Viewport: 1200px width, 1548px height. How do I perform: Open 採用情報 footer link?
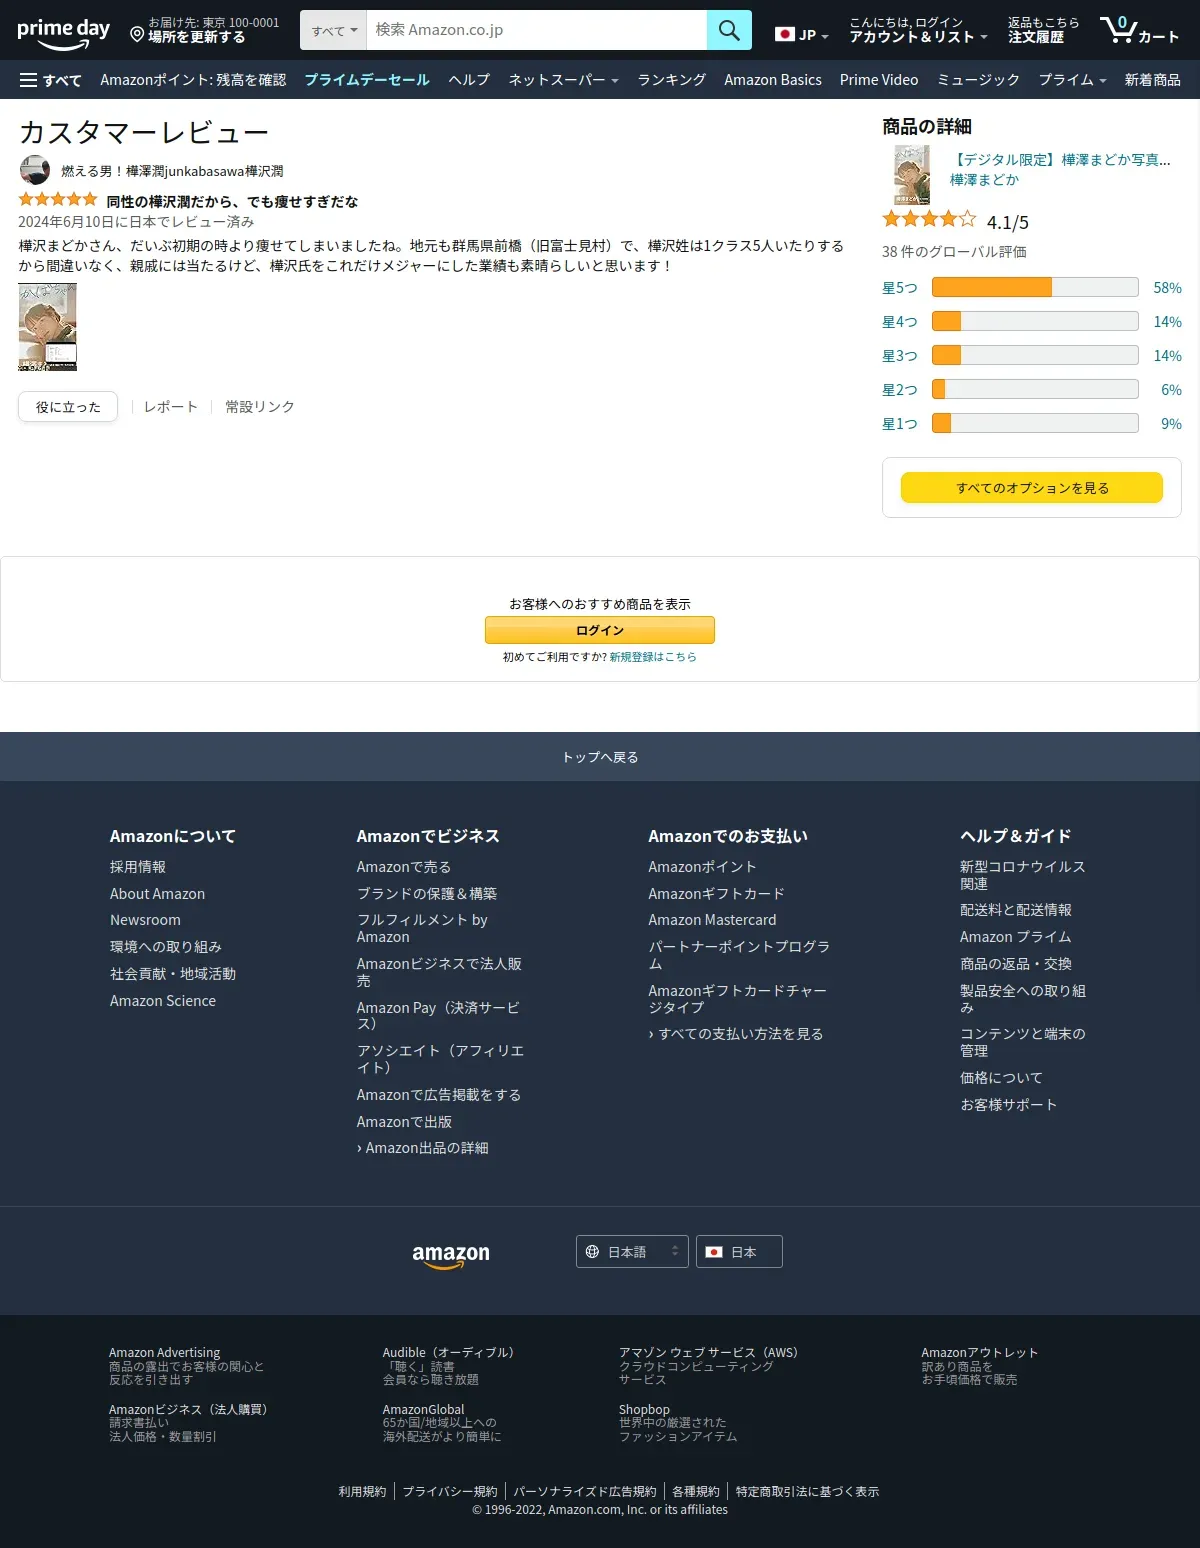pyautogui.click(x=138, y=867)
